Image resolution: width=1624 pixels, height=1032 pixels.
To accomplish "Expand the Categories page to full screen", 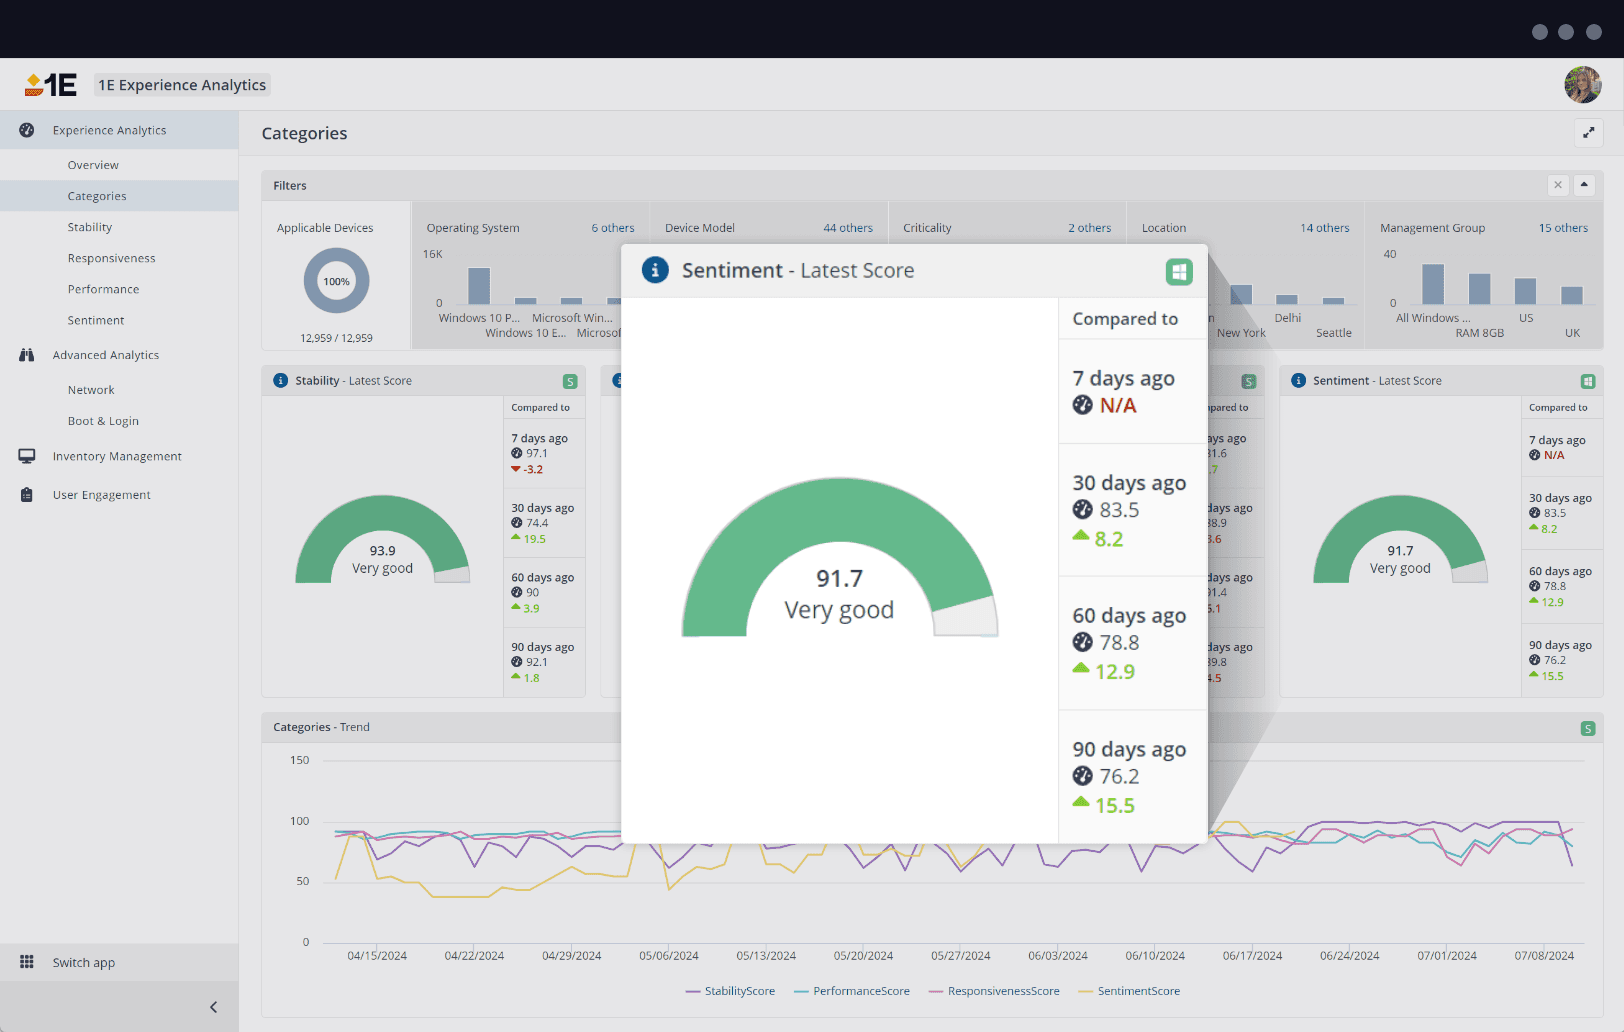I will click(1588, 133).
